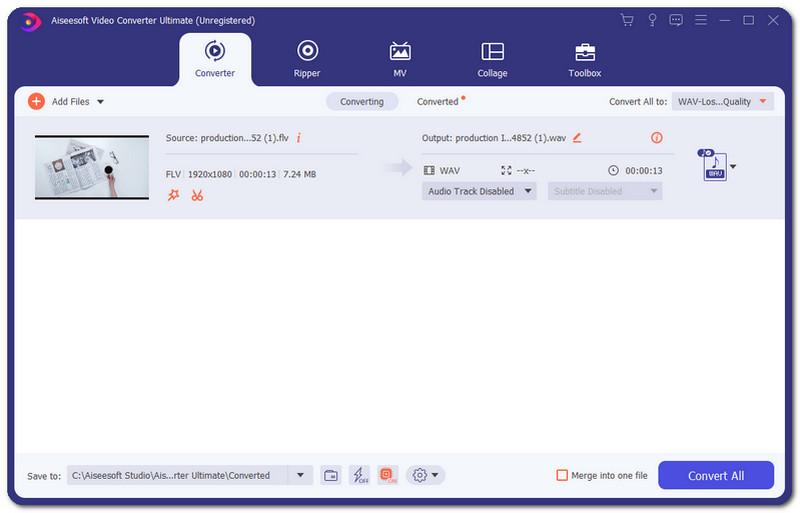Open the Toolbox tab
800x513 pixels.
tap(585, 58)
